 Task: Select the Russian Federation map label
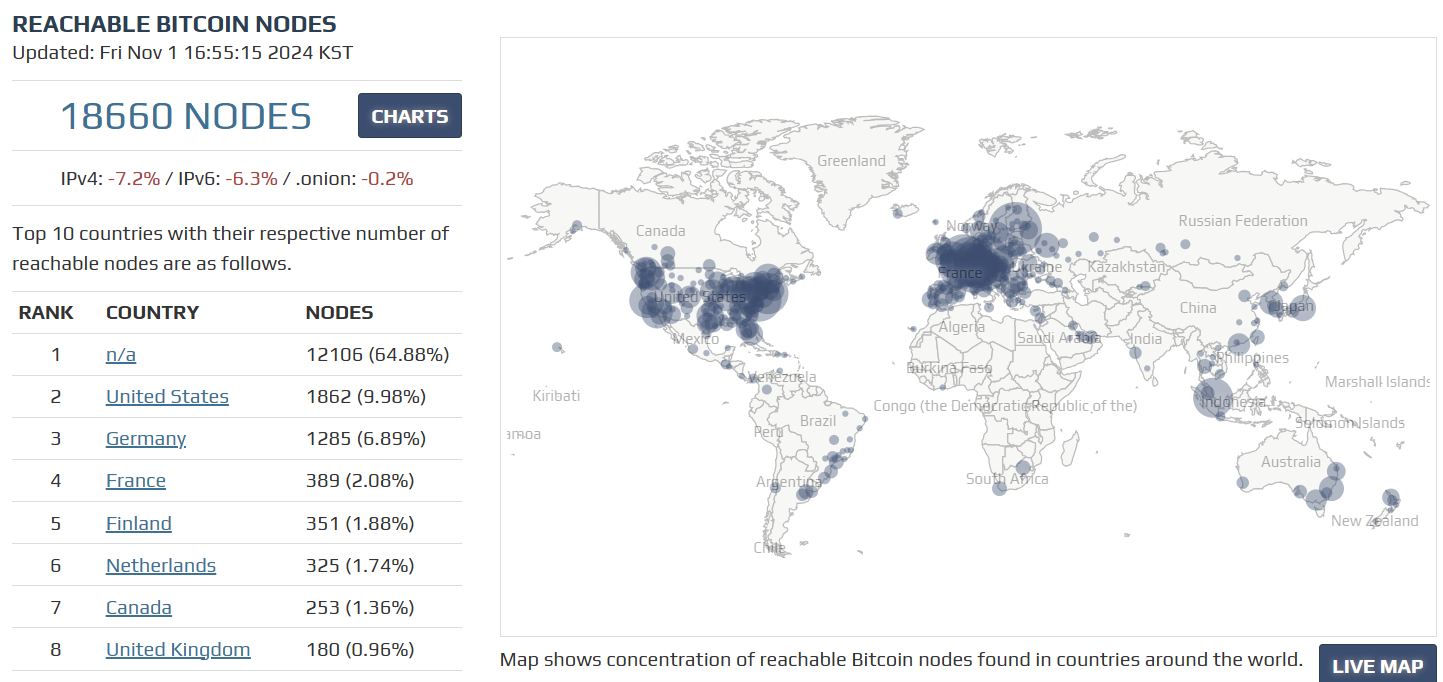[x=1242, y=221]
